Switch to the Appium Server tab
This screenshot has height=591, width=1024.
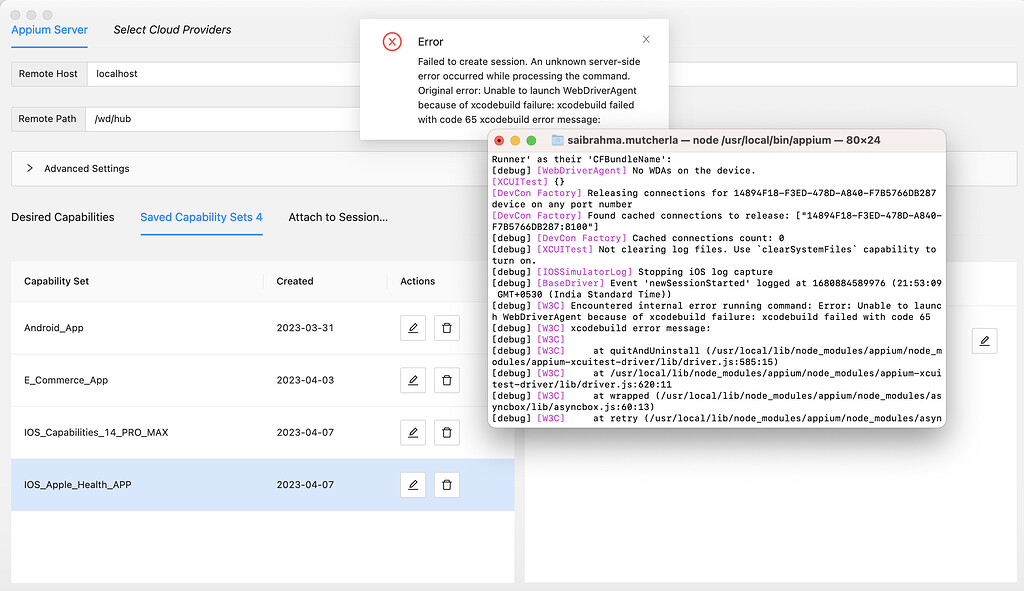[x=49, y=31]
